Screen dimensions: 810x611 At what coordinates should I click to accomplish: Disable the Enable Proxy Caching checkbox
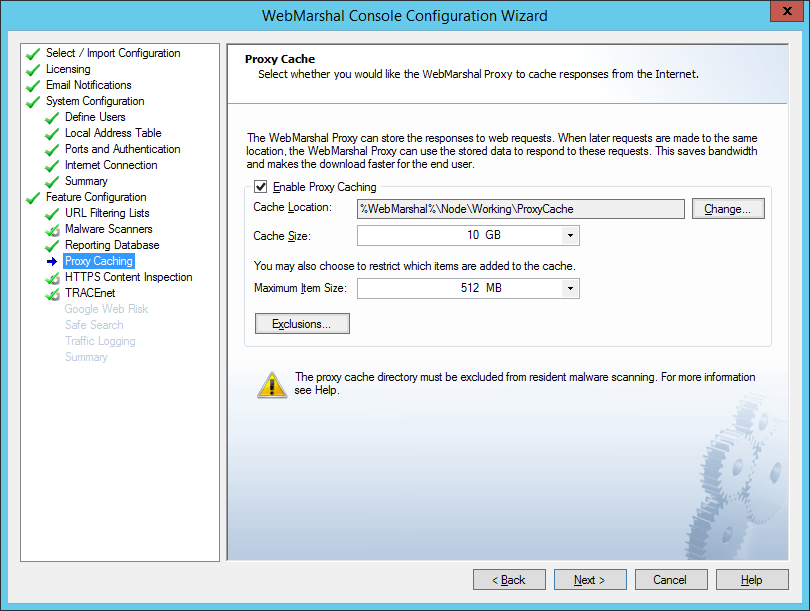(262, 187)
